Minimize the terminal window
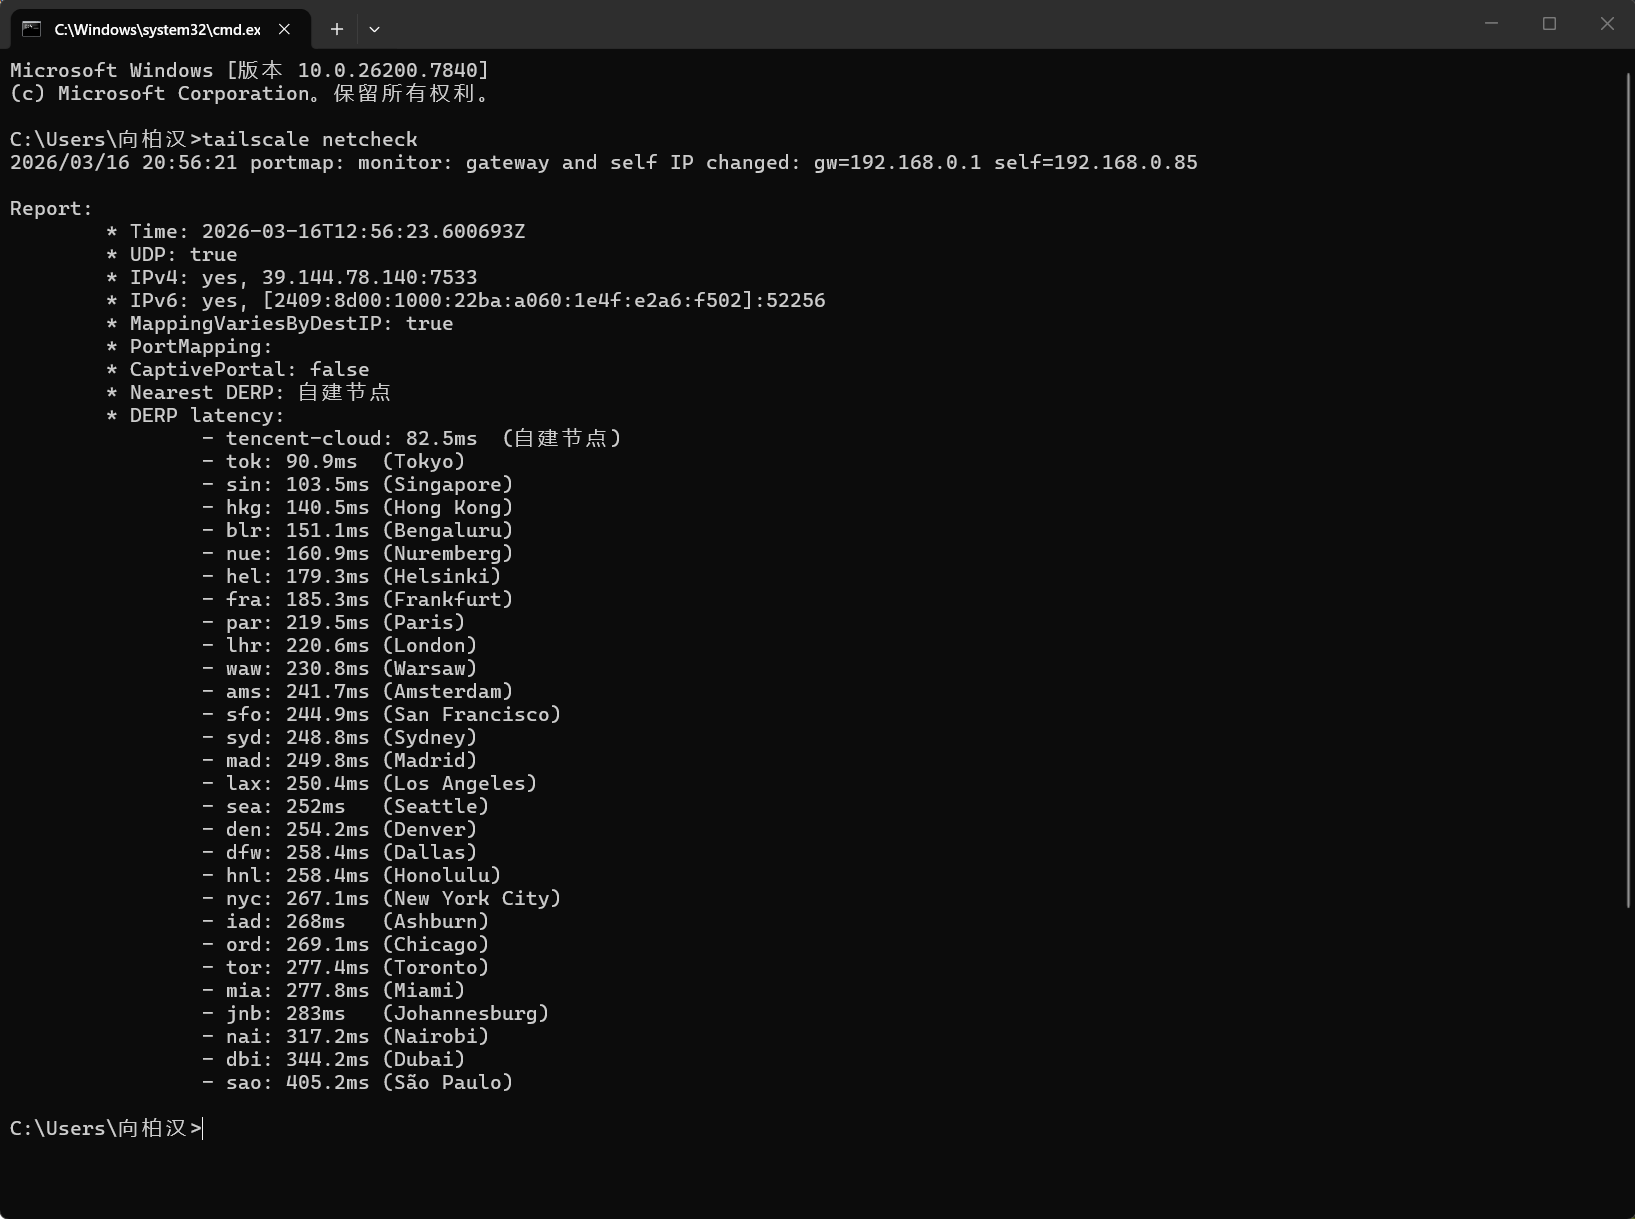Viewport: 1635px width, 1219px height. pyautogui.click(x=1491, y=24)
